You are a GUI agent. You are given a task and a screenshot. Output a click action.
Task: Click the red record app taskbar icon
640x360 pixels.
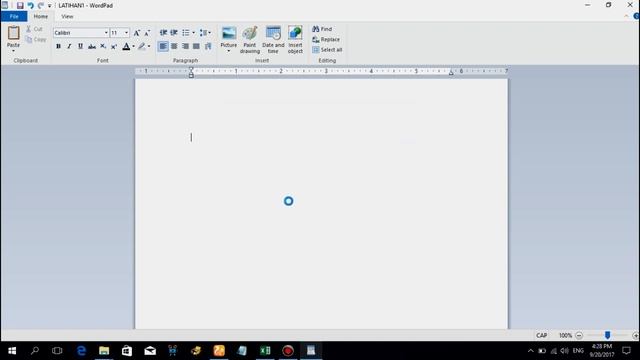point(288,351)
